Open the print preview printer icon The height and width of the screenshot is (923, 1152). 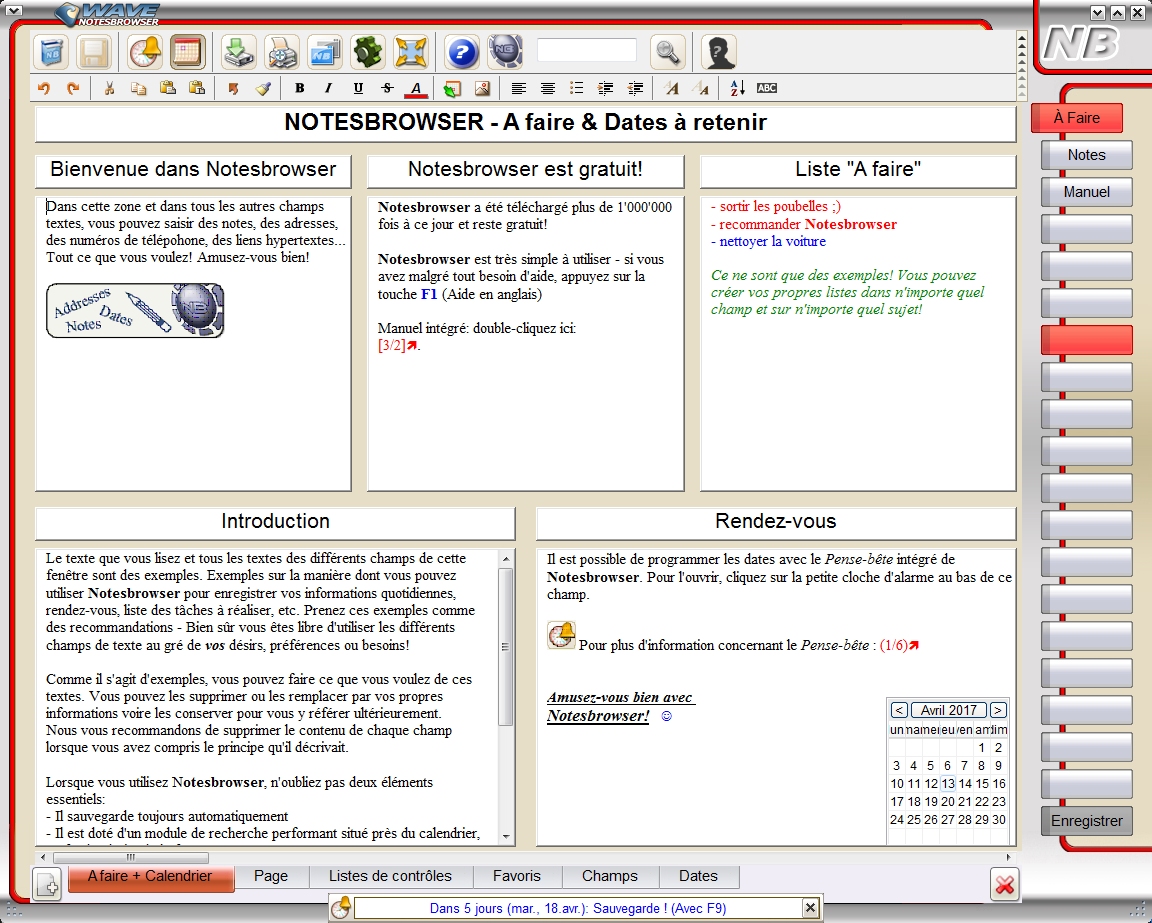281,52
